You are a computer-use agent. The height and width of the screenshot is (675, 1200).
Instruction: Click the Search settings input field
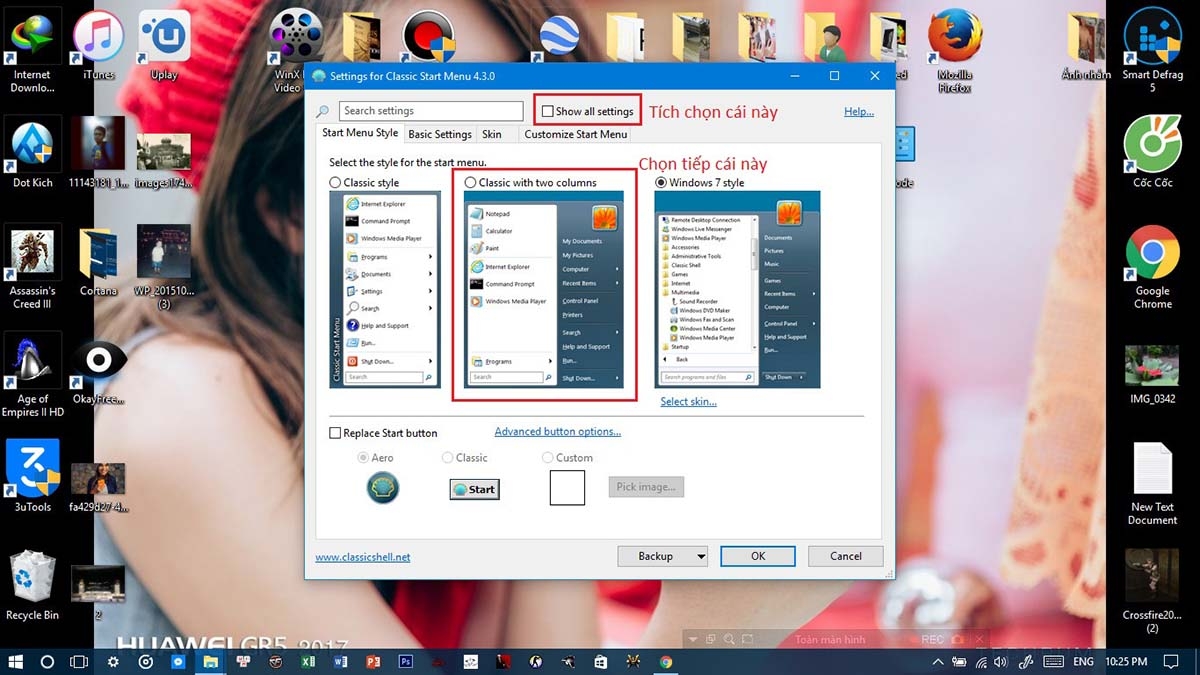431,111
